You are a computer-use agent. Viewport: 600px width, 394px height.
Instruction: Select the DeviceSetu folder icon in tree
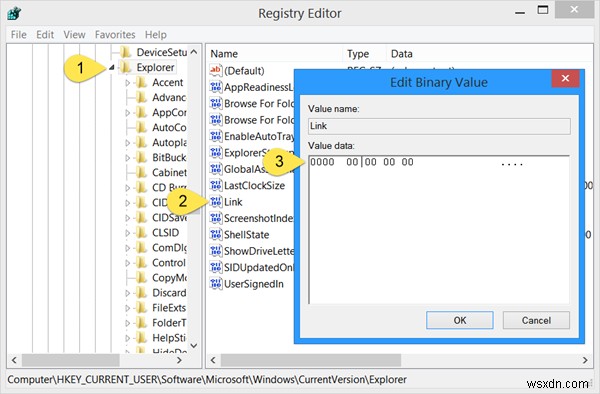[x=125, y=52]
